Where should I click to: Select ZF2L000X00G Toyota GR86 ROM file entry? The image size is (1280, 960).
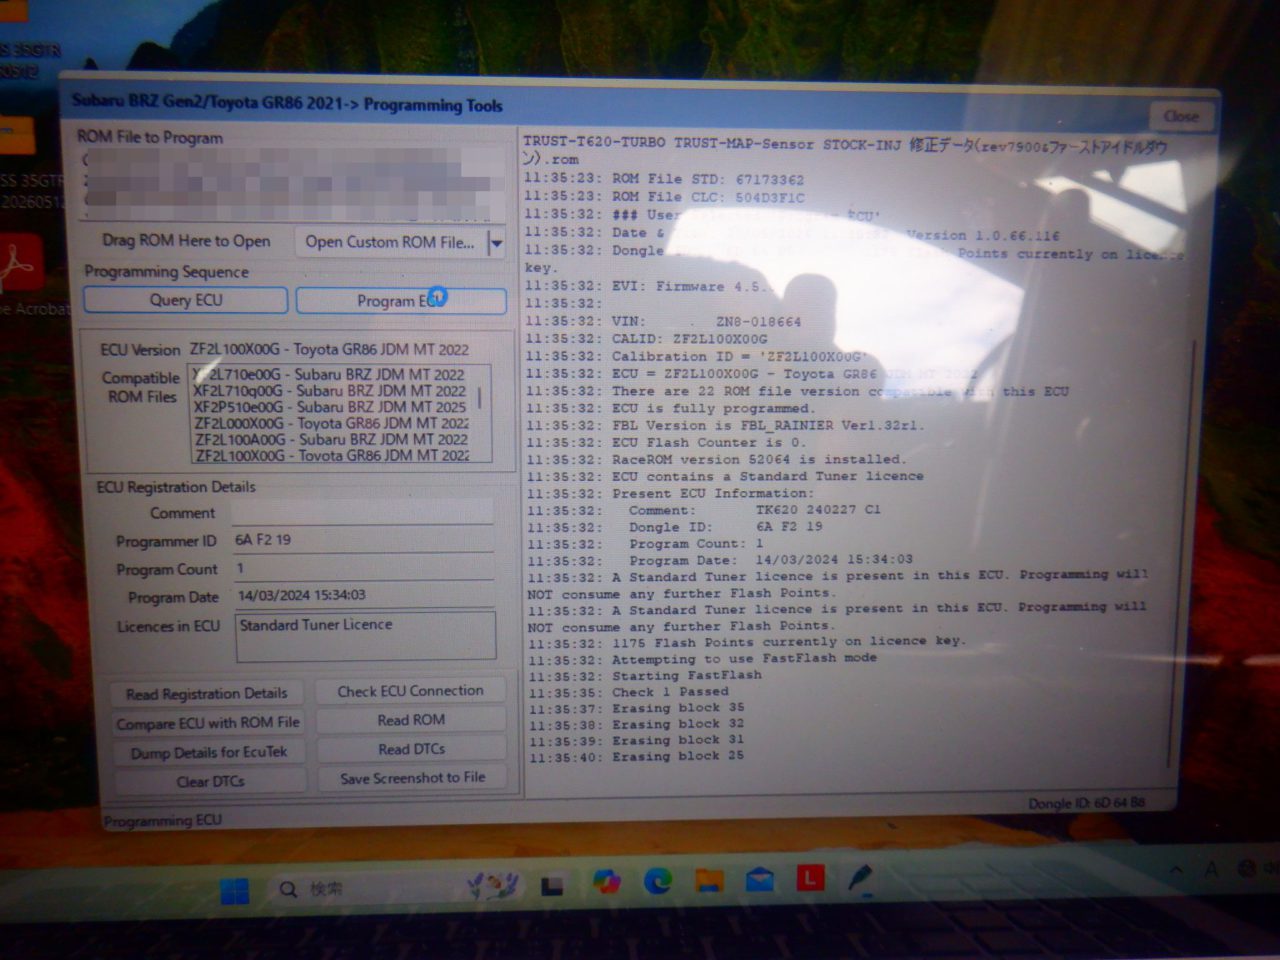(332, 423)
